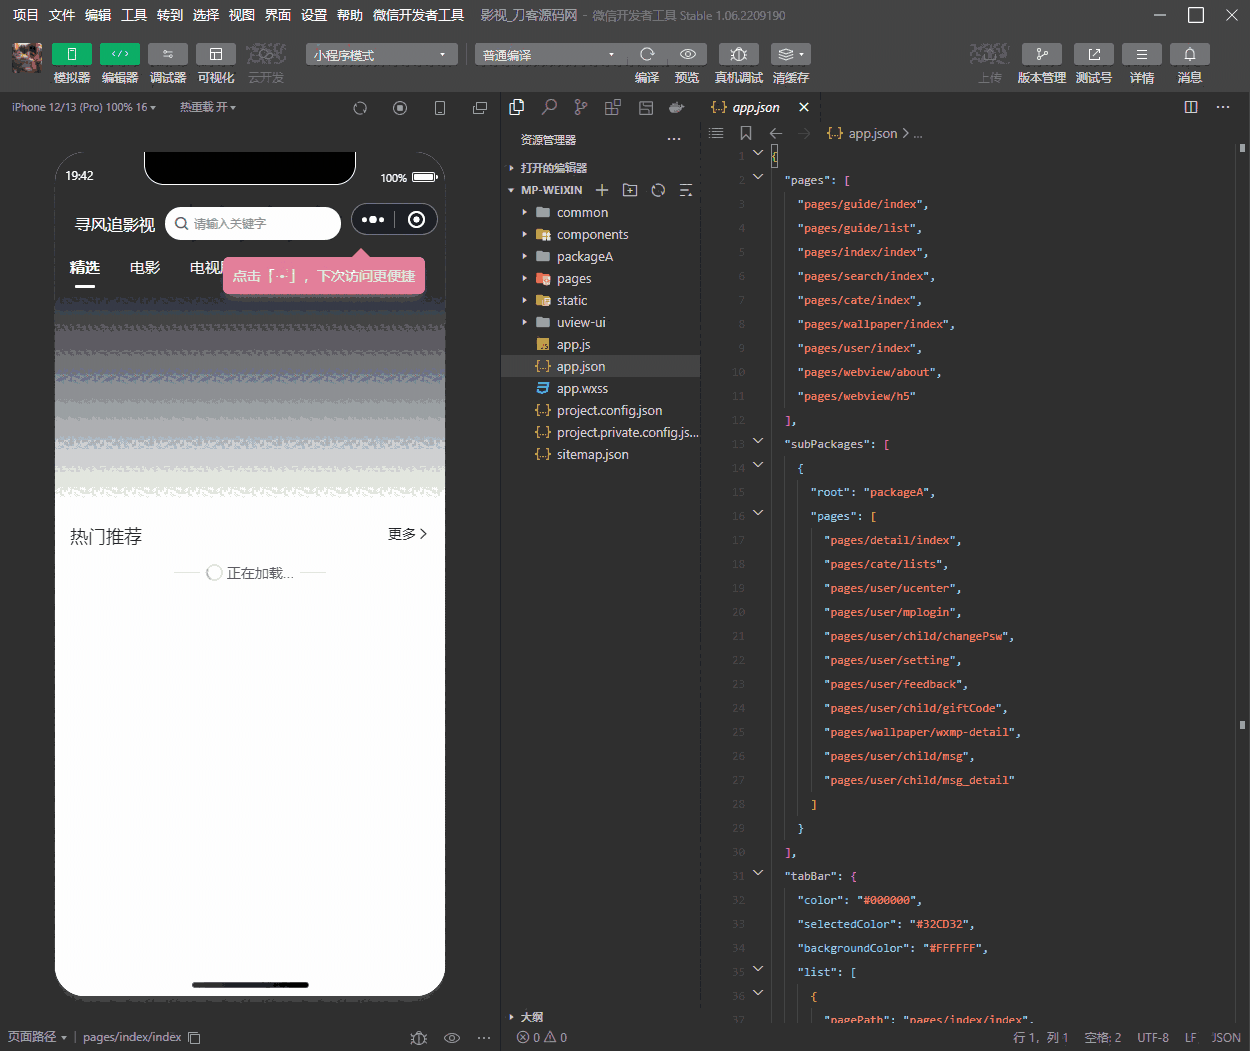Expand the packageA folder
The height and width of the screenshot is (1051, 1250).
[584, 256]
